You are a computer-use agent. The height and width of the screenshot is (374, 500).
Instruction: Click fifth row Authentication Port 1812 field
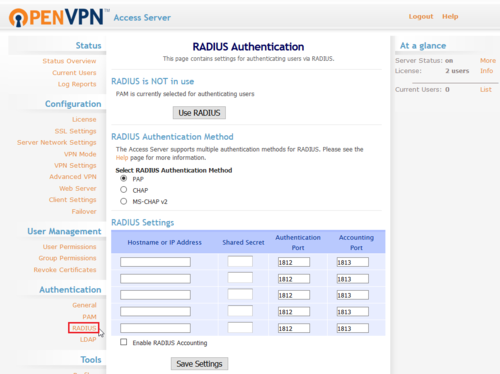294,328
